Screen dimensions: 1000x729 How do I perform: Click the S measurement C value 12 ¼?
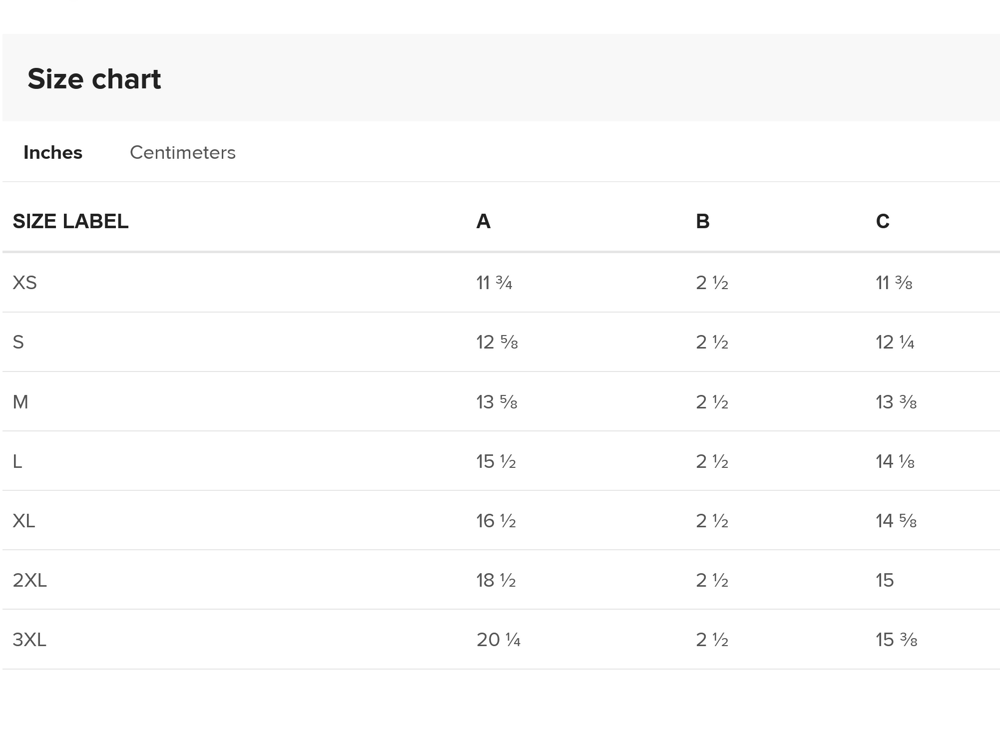(x=894, y=342)
